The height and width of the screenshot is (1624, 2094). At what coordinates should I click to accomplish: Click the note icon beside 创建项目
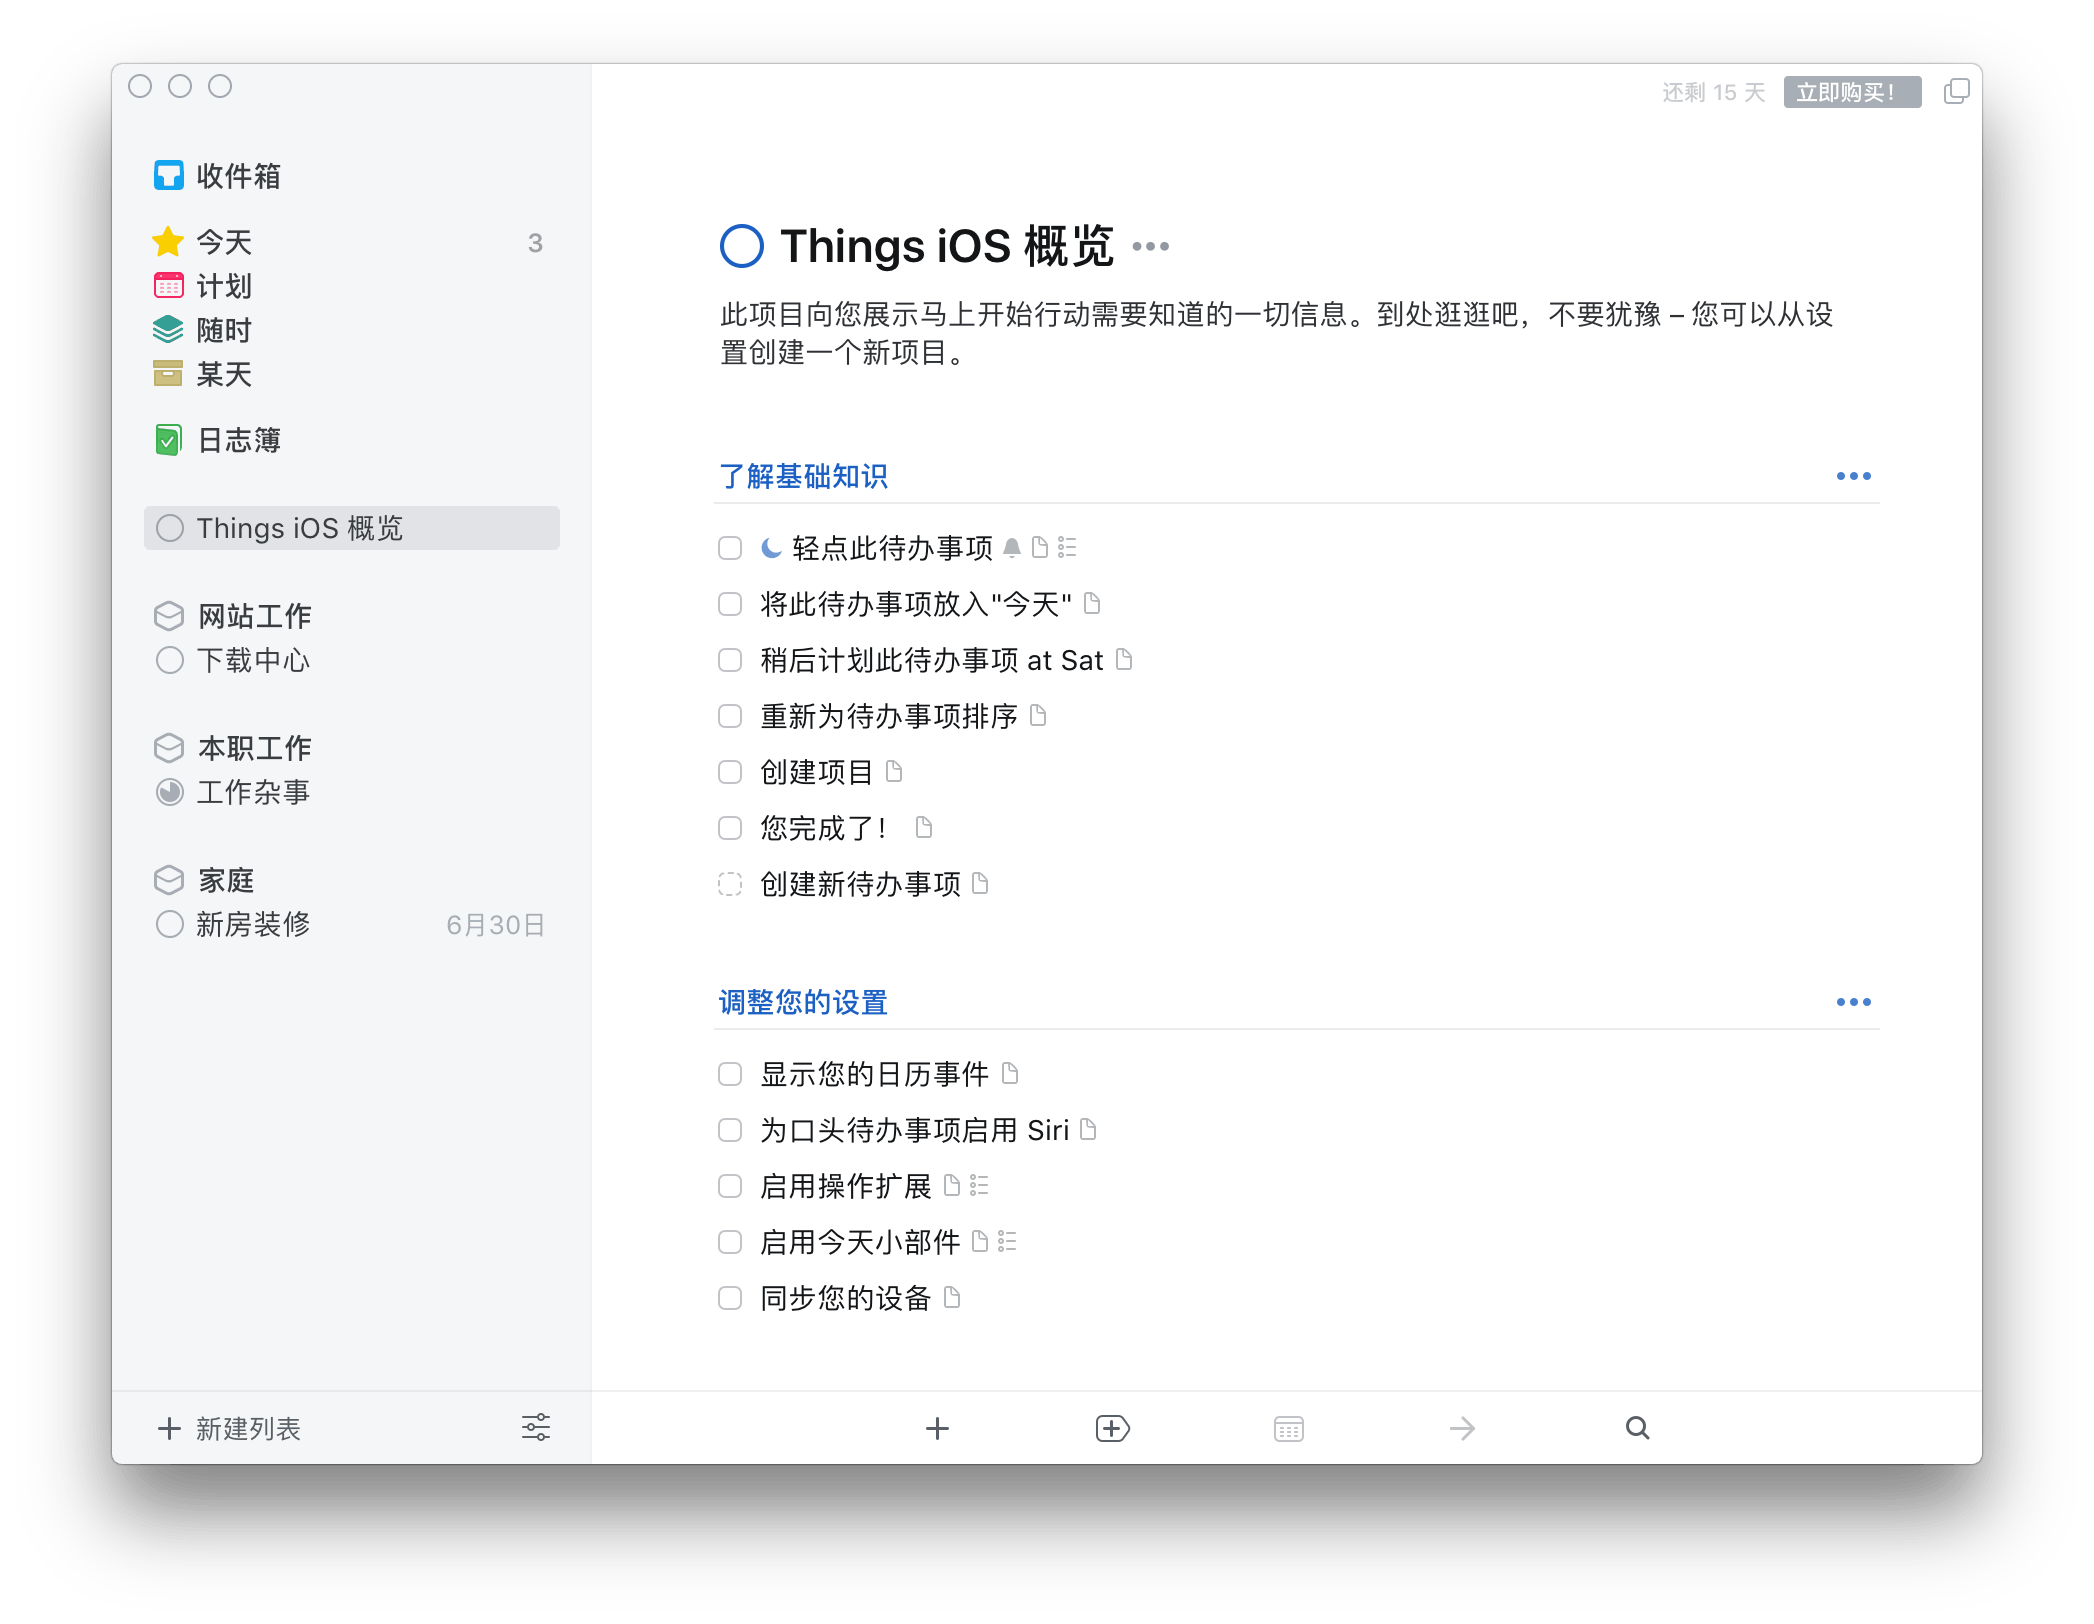click(894, 771)
